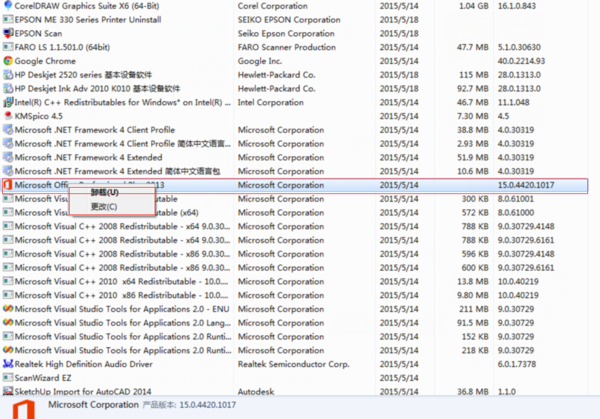The width and height of the screenshot is (600, 419).
Task: Click the "KMSpico 4.5" program name
Action: (39, 116)
